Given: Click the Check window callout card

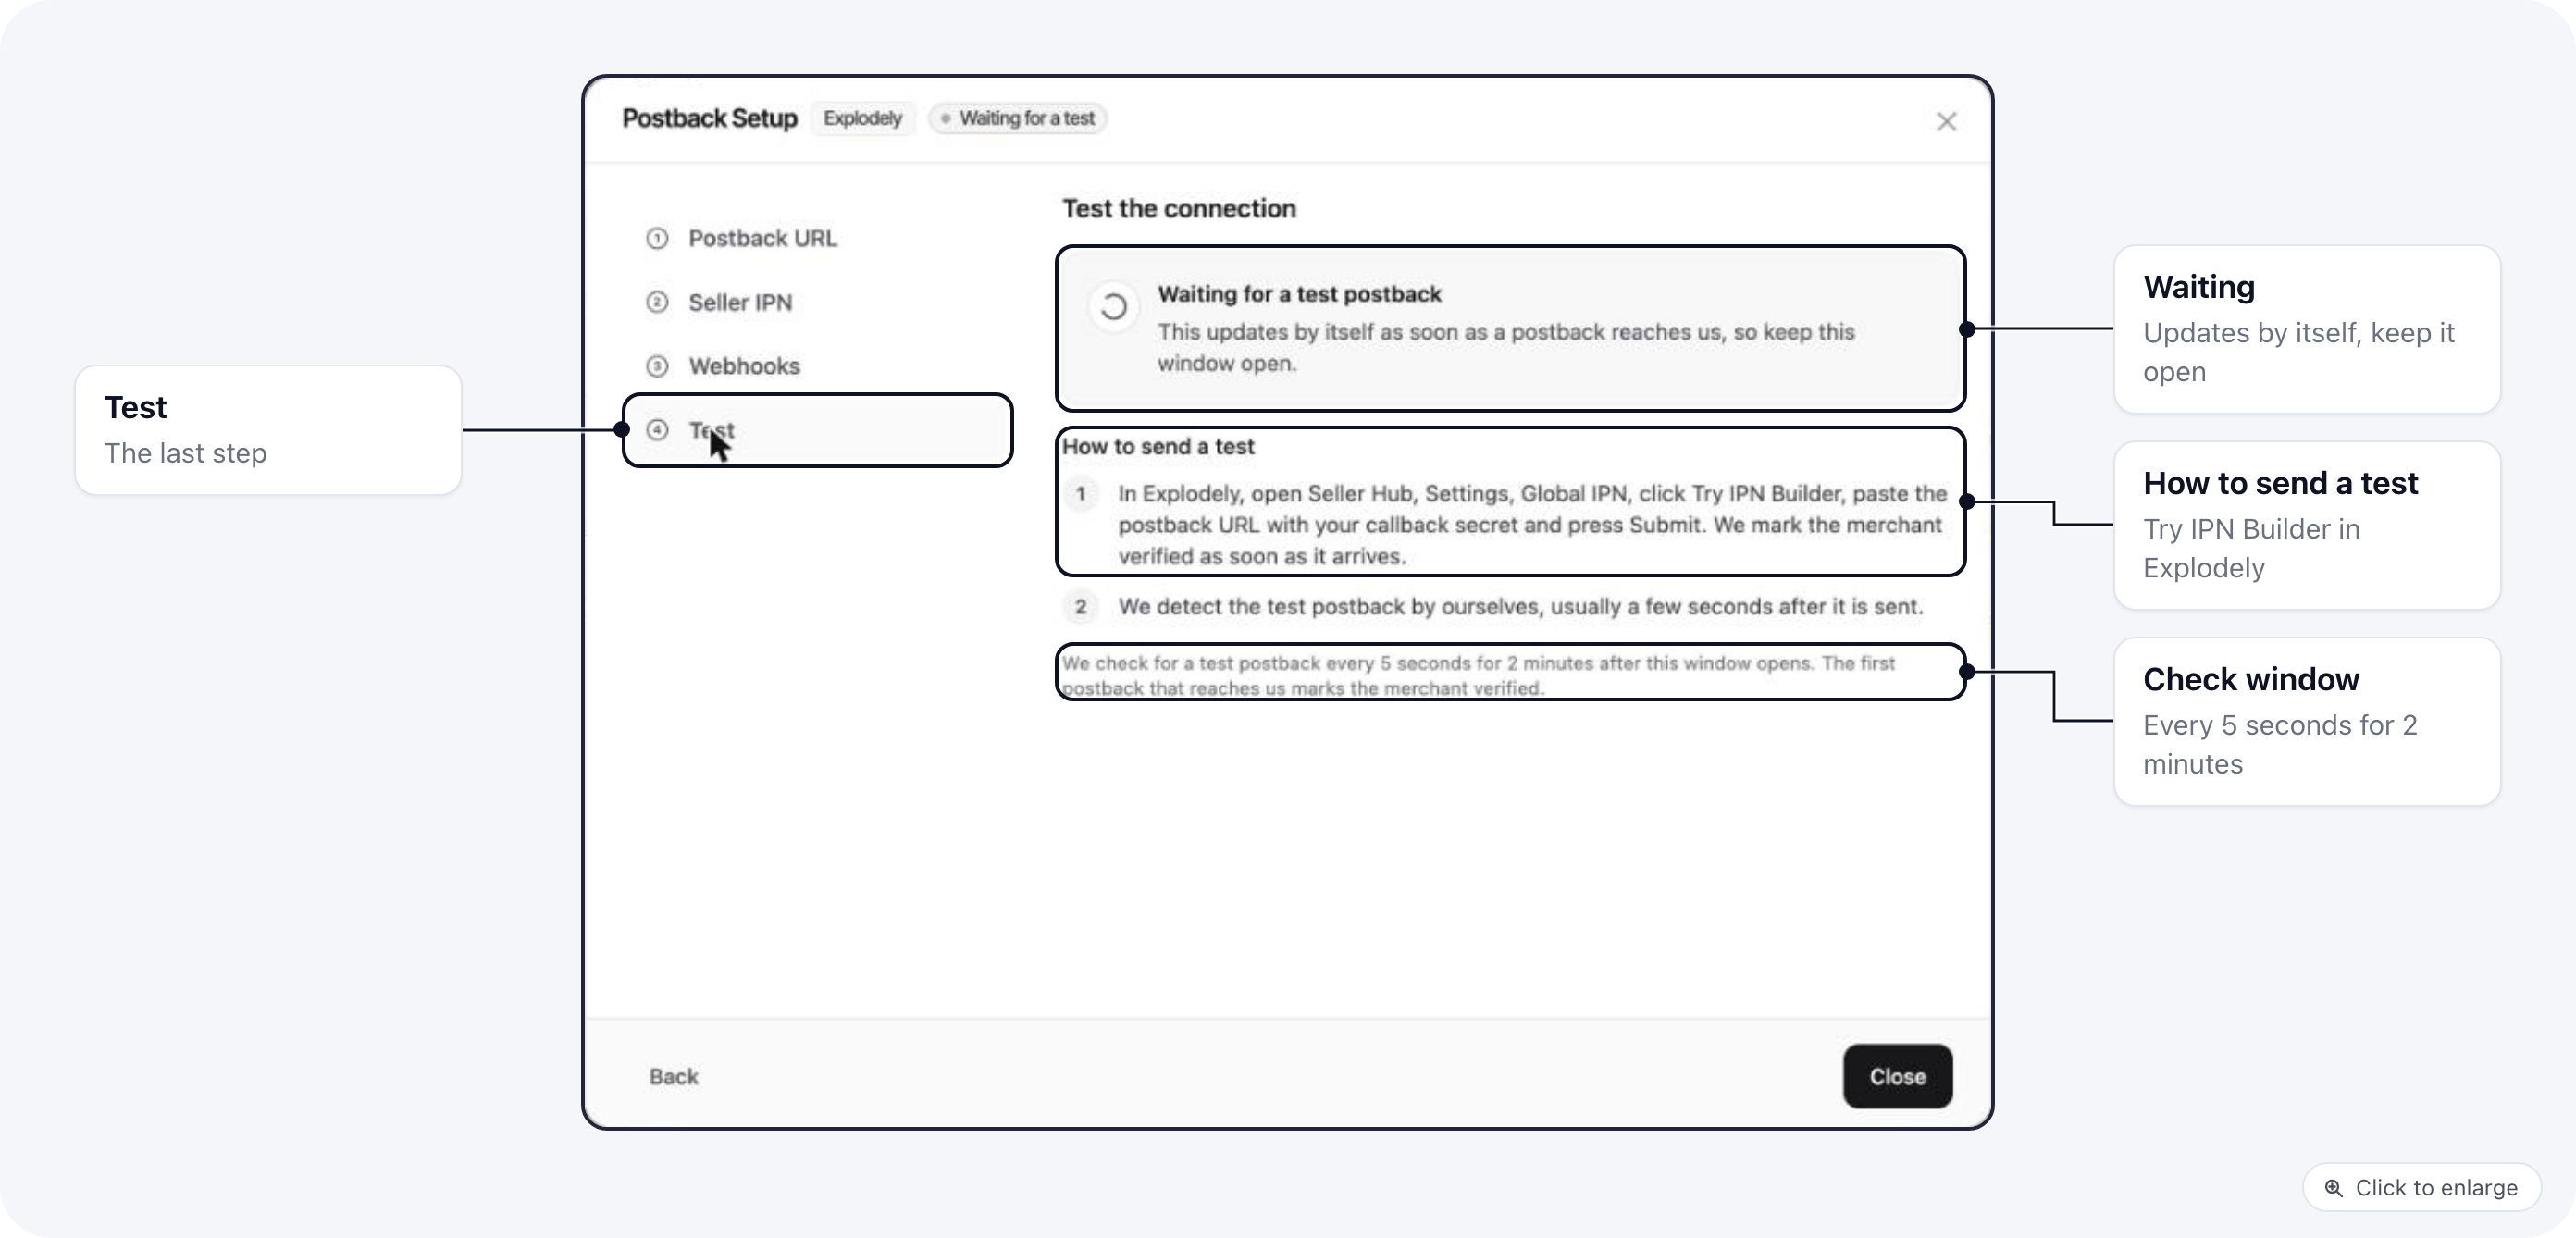Looking at the screenshot, I should pos(2307,721).
